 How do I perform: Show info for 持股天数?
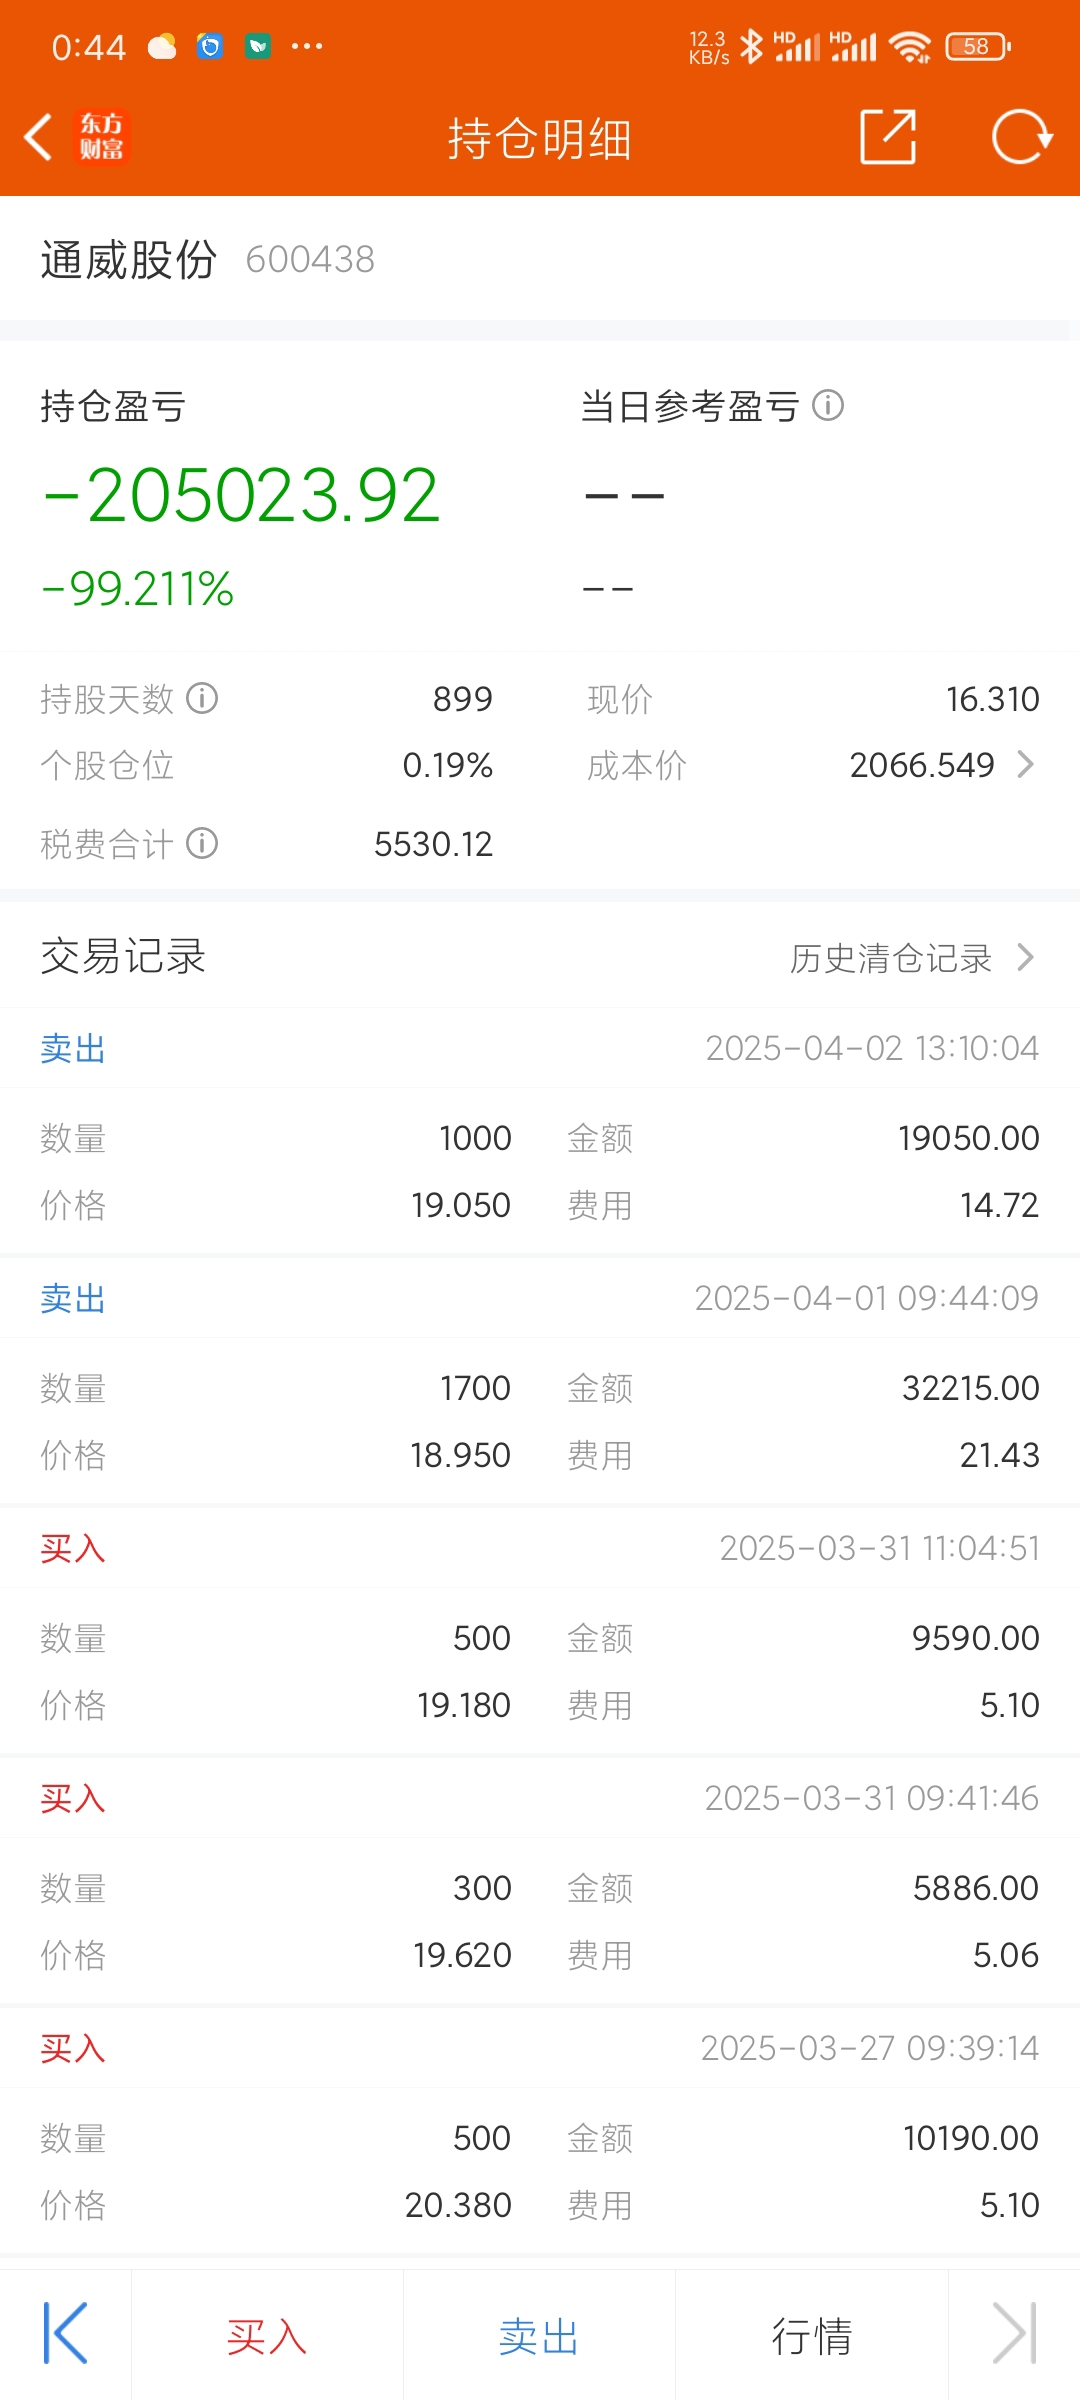click(x=202, y=698)
